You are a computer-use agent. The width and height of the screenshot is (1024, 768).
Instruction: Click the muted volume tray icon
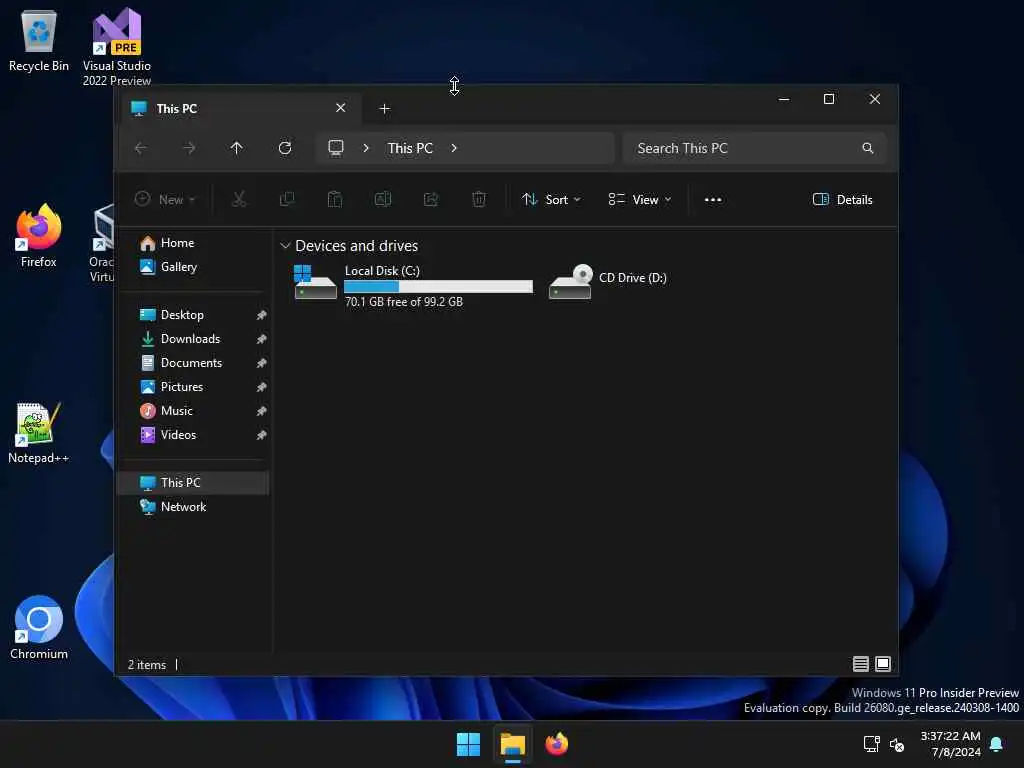(897, 744)
